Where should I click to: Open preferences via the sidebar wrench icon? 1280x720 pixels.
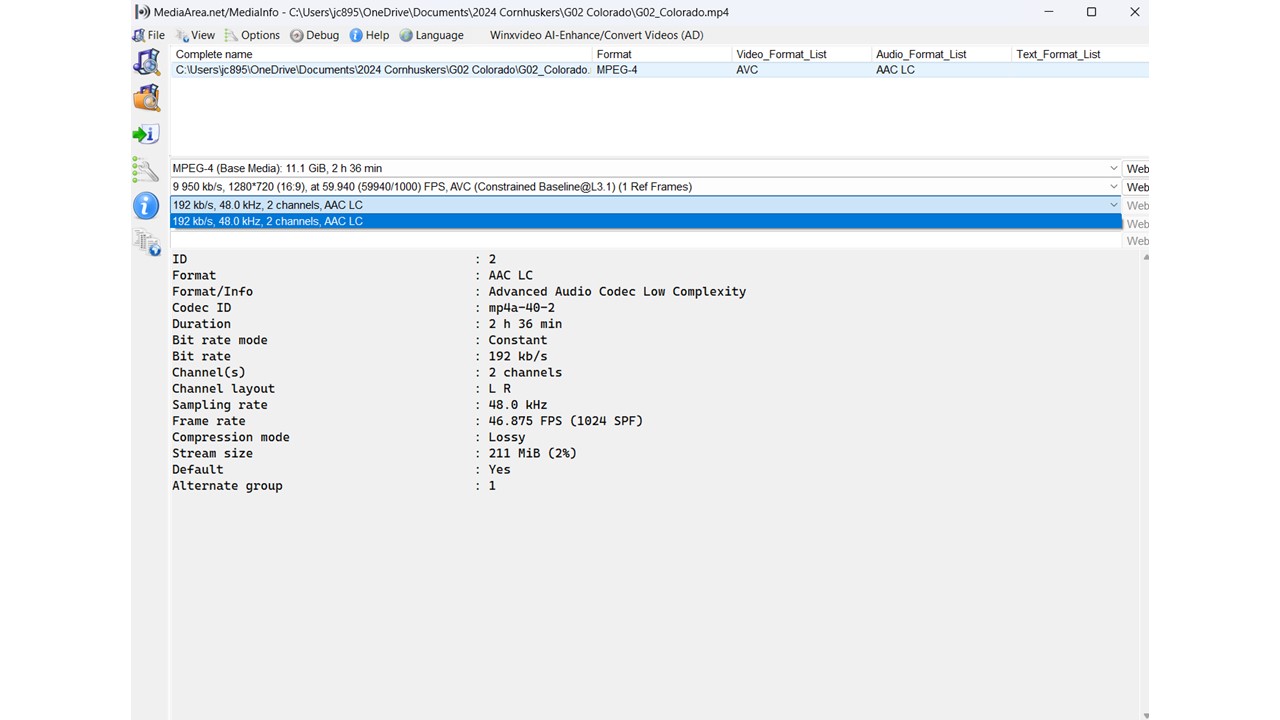click(x=146, y=169)
